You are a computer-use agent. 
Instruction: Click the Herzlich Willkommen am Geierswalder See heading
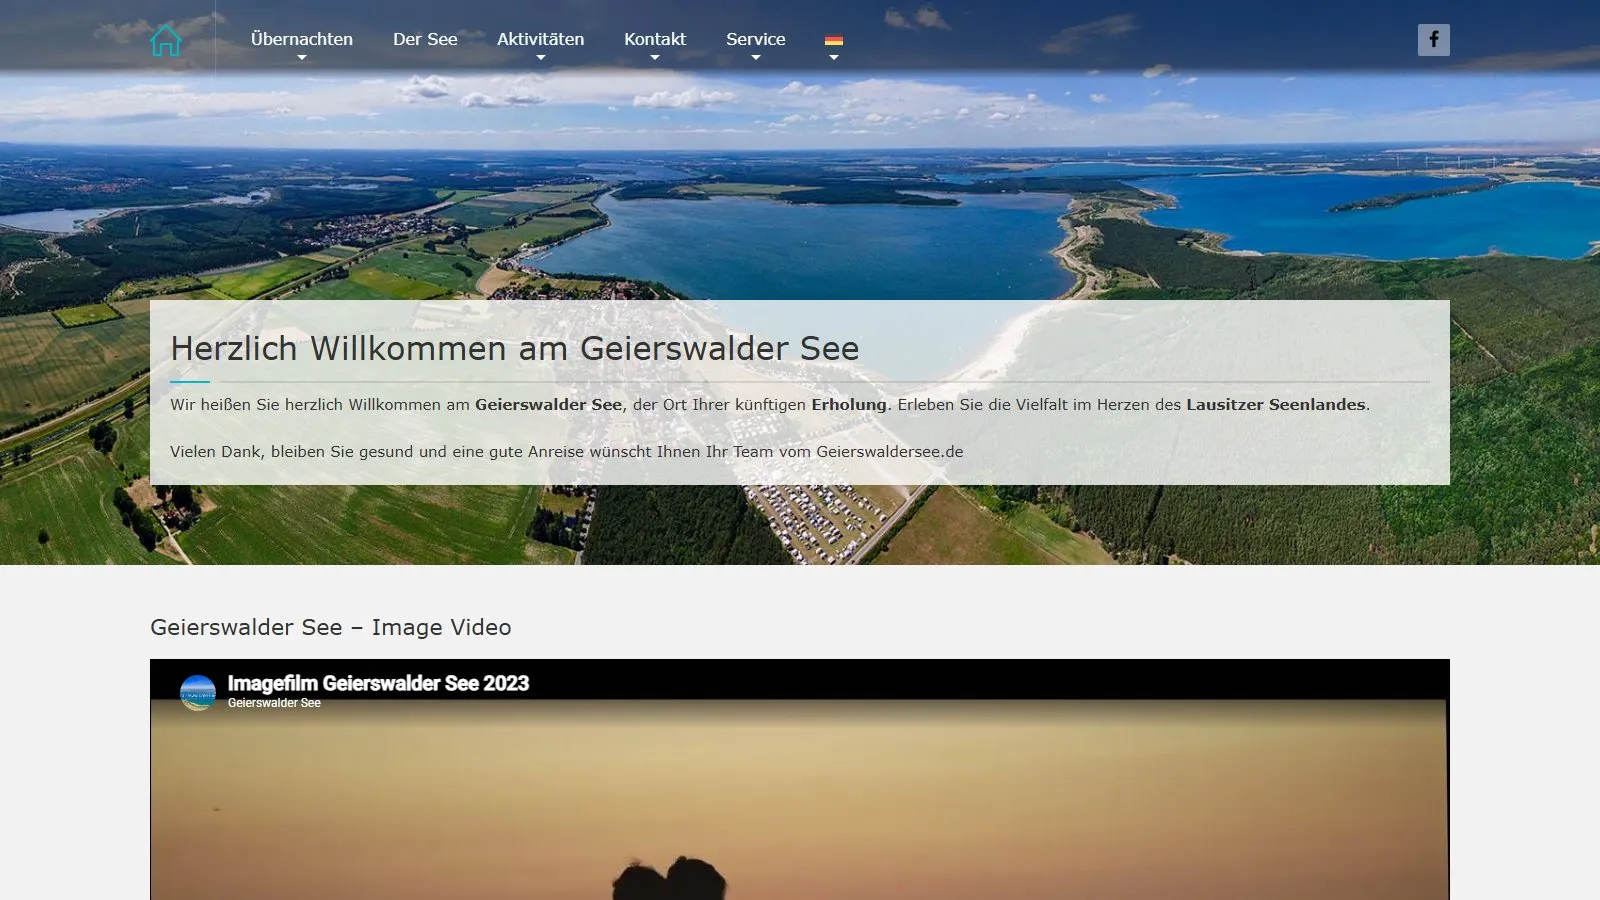pos(515,349)
